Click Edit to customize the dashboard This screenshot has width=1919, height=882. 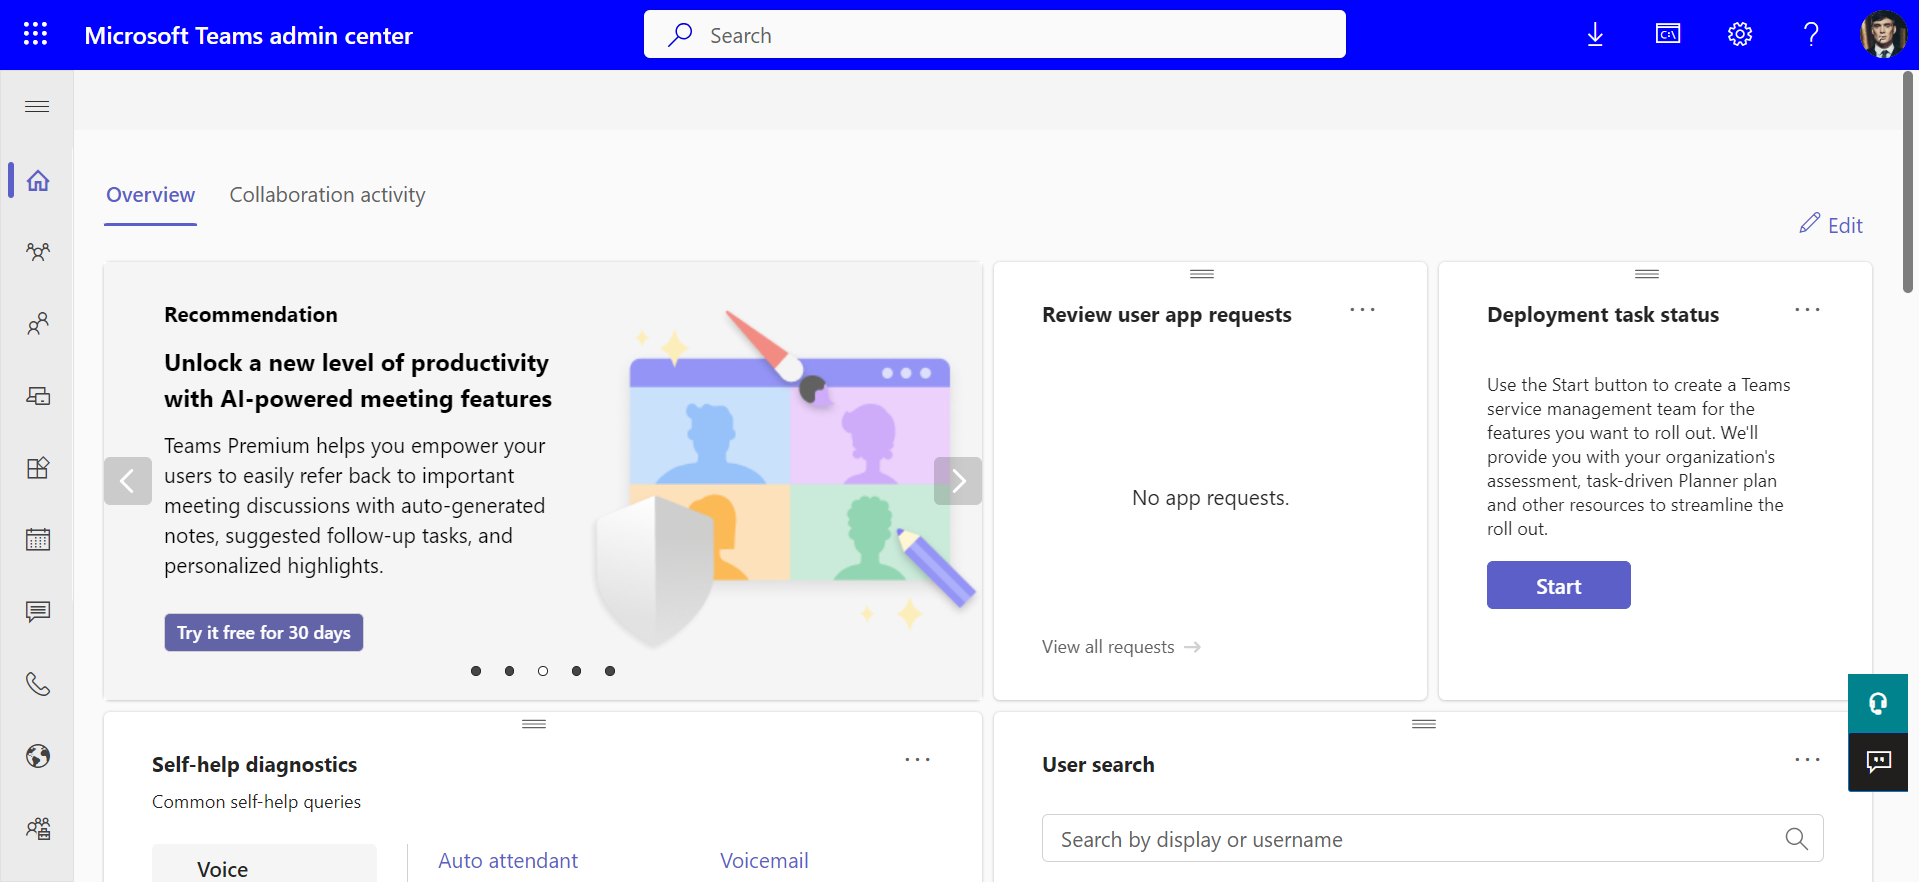(1831, 225)
